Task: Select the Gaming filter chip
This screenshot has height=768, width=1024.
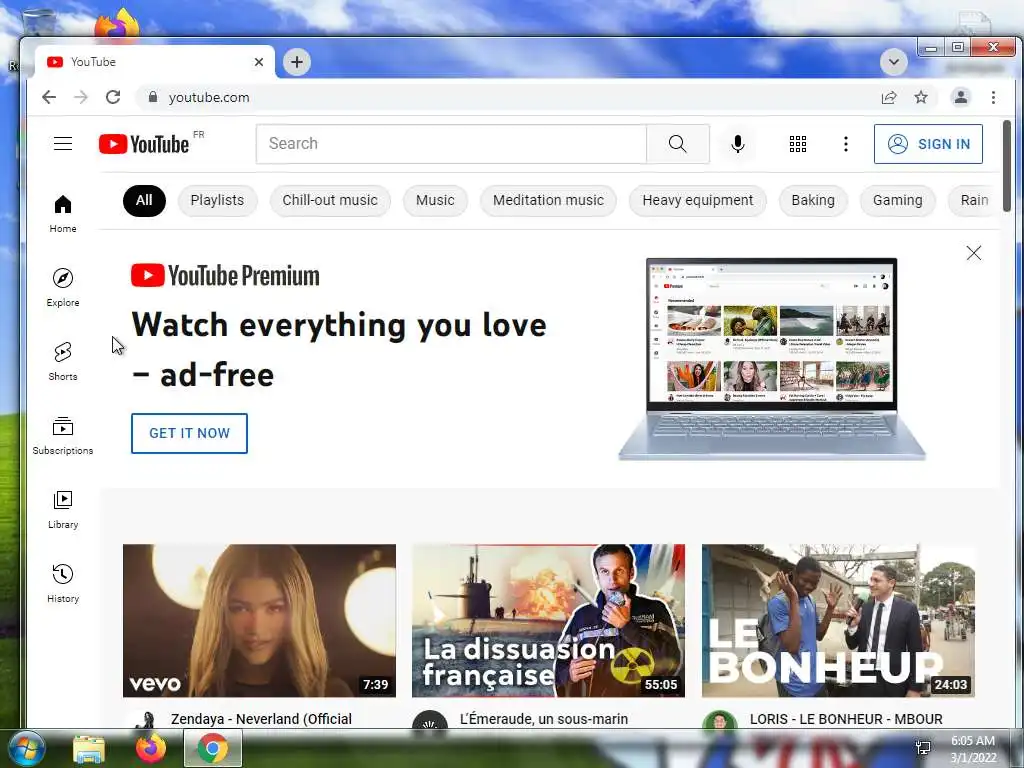Action: (897, 200)
